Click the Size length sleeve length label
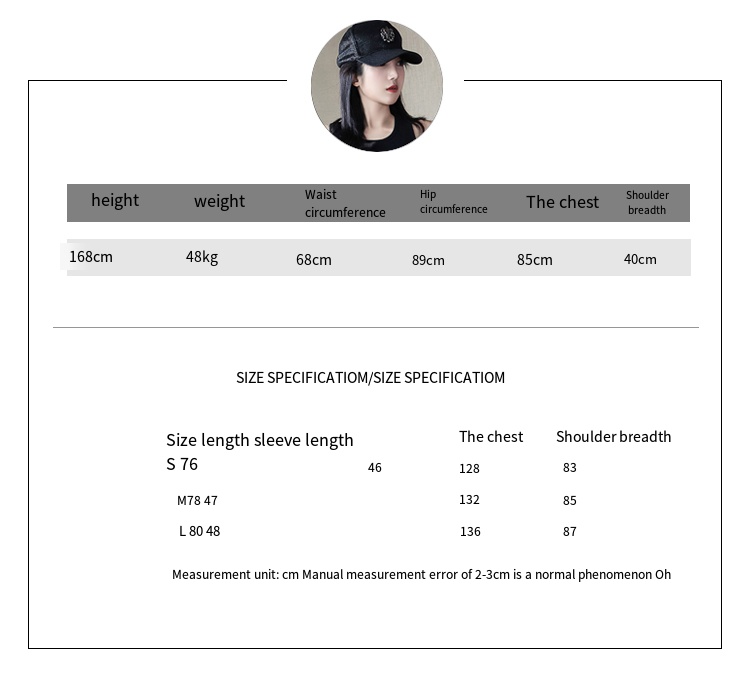750x675 pixels. click(260, 440)
